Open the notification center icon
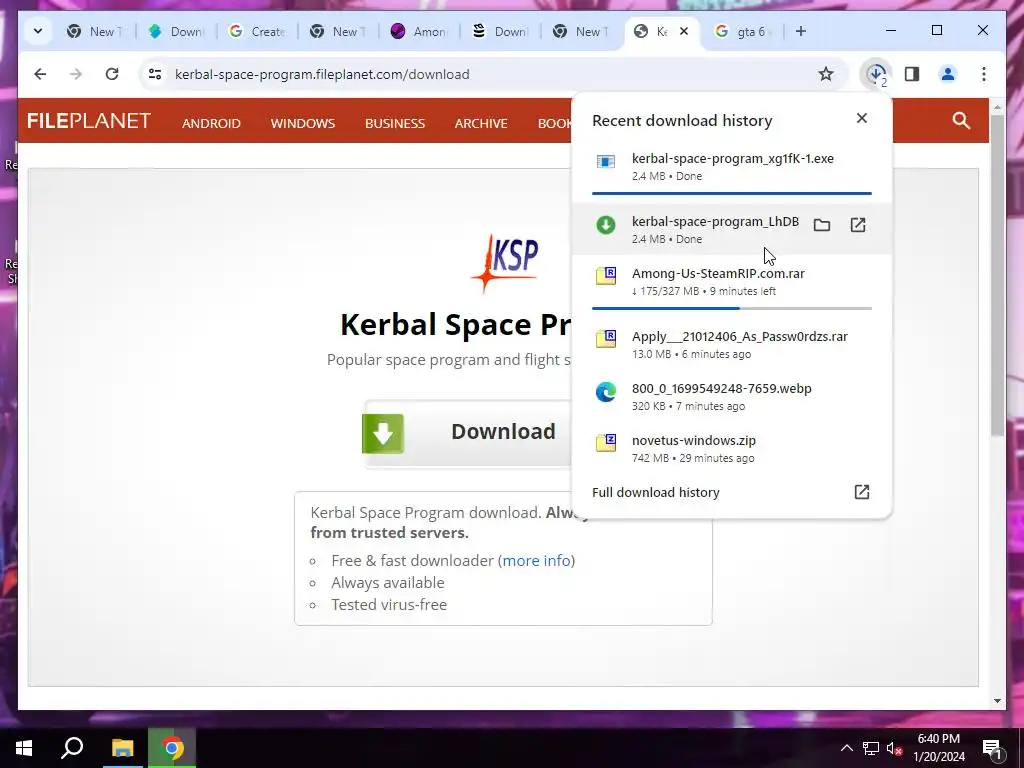The image size is (1024, 768). point(992,748)
